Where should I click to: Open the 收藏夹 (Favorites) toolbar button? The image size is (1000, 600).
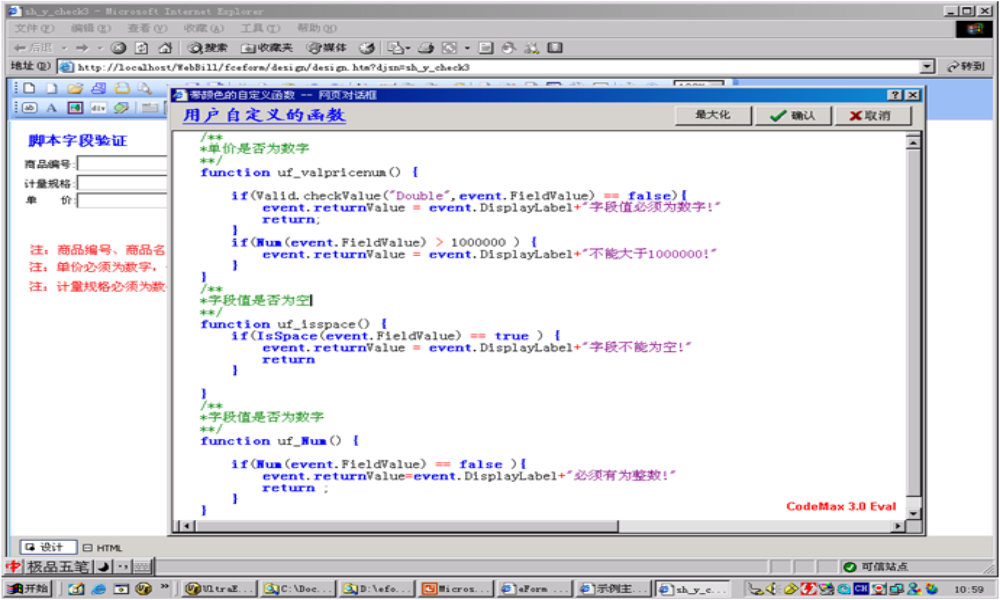coord(267,48)
